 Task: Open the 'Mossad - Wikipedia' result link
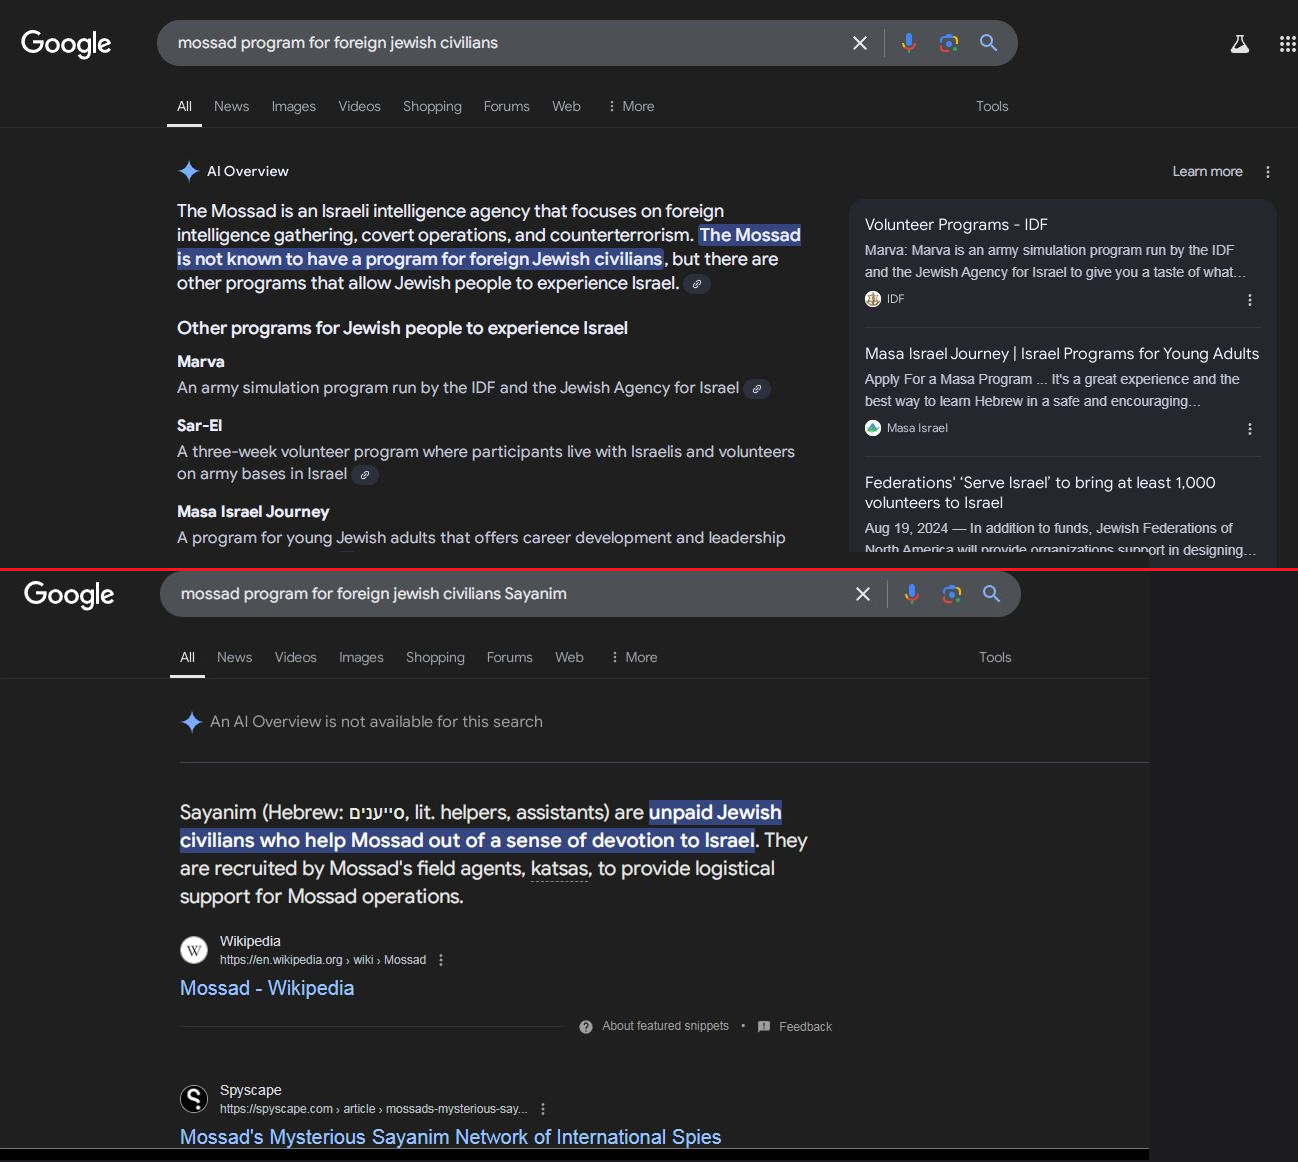click(267, 988)
